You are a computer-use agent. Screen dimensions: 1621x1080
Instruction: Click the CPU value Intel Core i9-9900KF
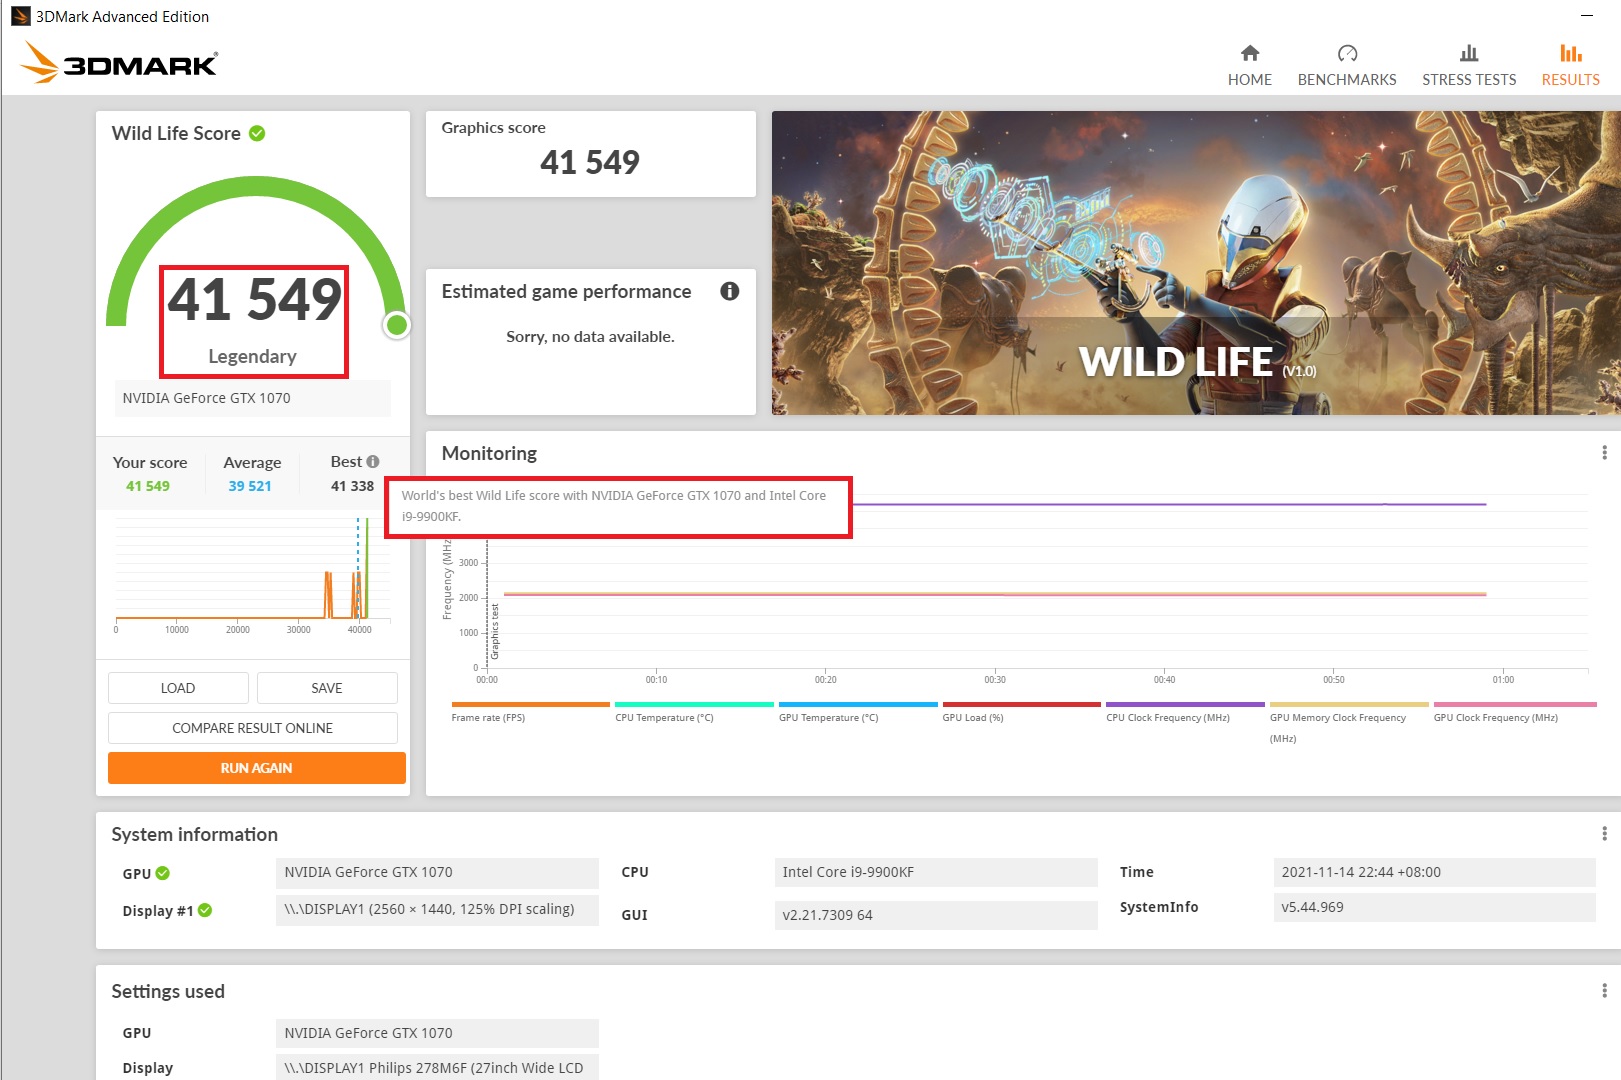936,872
